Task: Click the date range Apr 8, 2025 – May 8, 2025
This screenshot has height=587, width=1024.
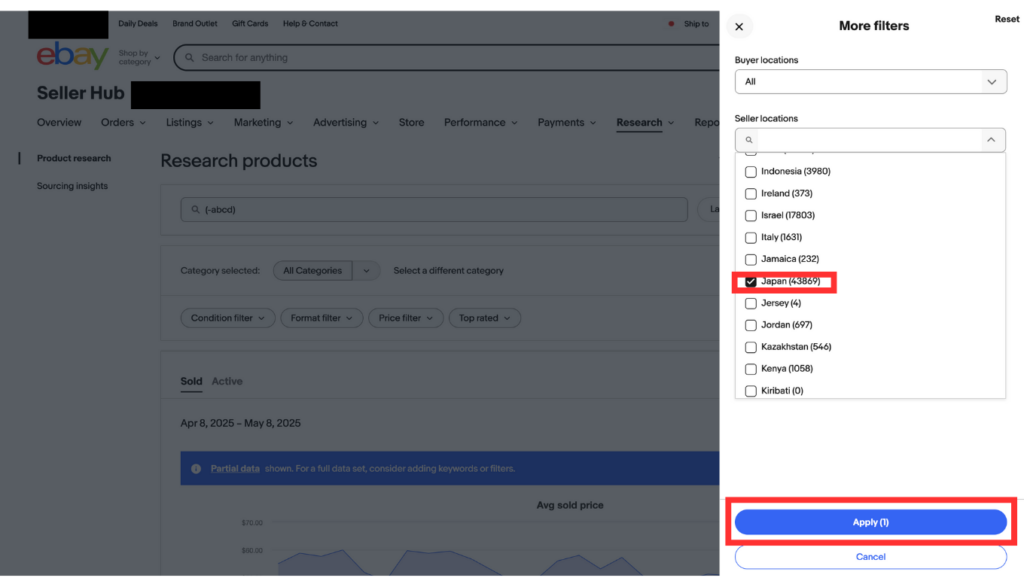Action: (240, 423)
